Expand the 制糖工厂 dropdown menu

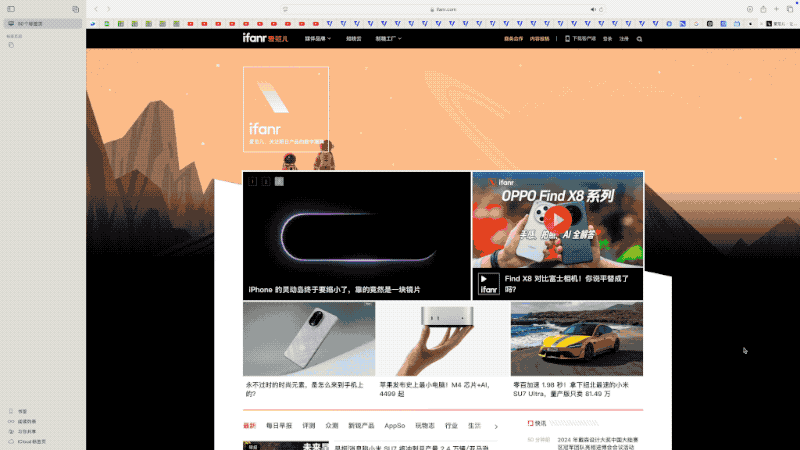388,39
